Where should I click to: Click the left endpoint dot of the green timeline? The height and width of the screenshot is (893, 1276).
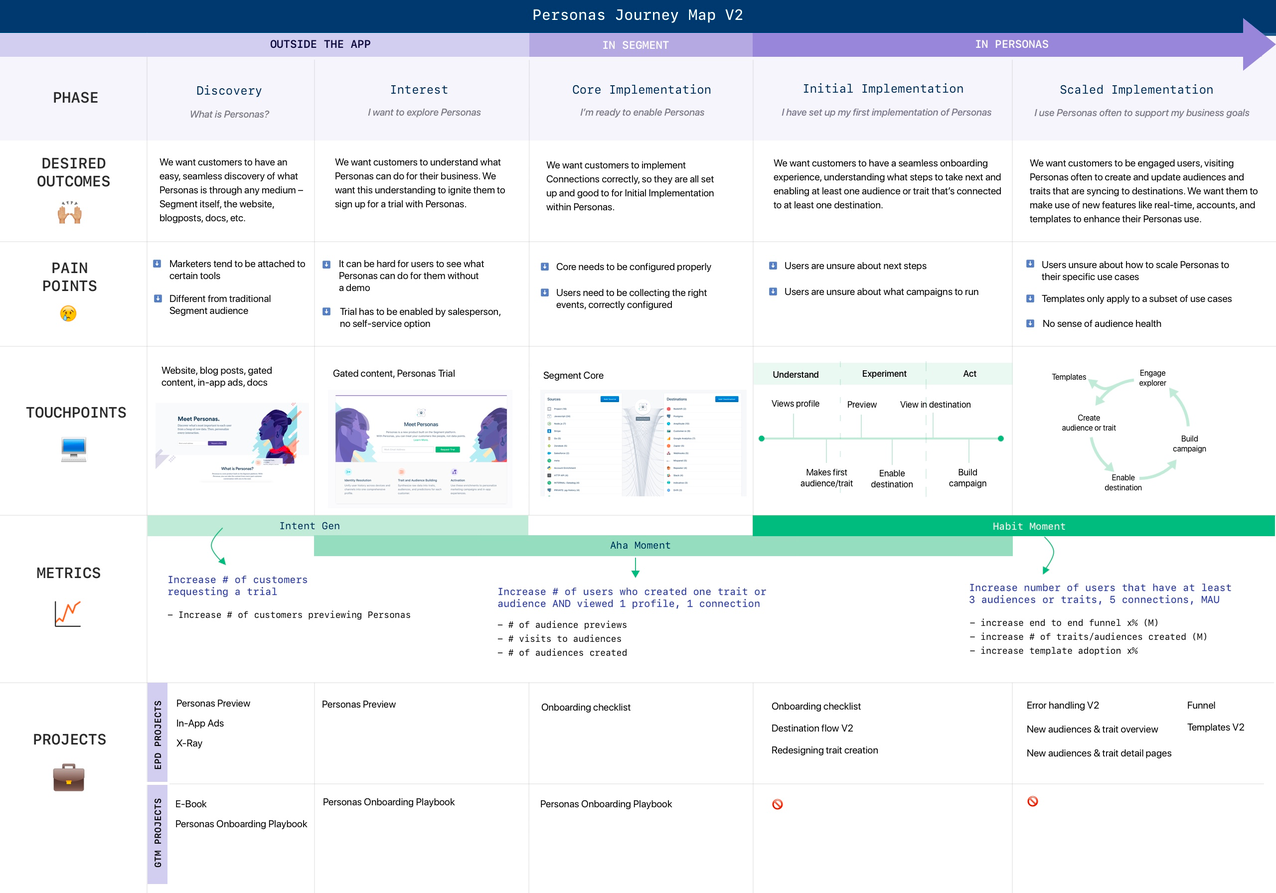(762, 438)
